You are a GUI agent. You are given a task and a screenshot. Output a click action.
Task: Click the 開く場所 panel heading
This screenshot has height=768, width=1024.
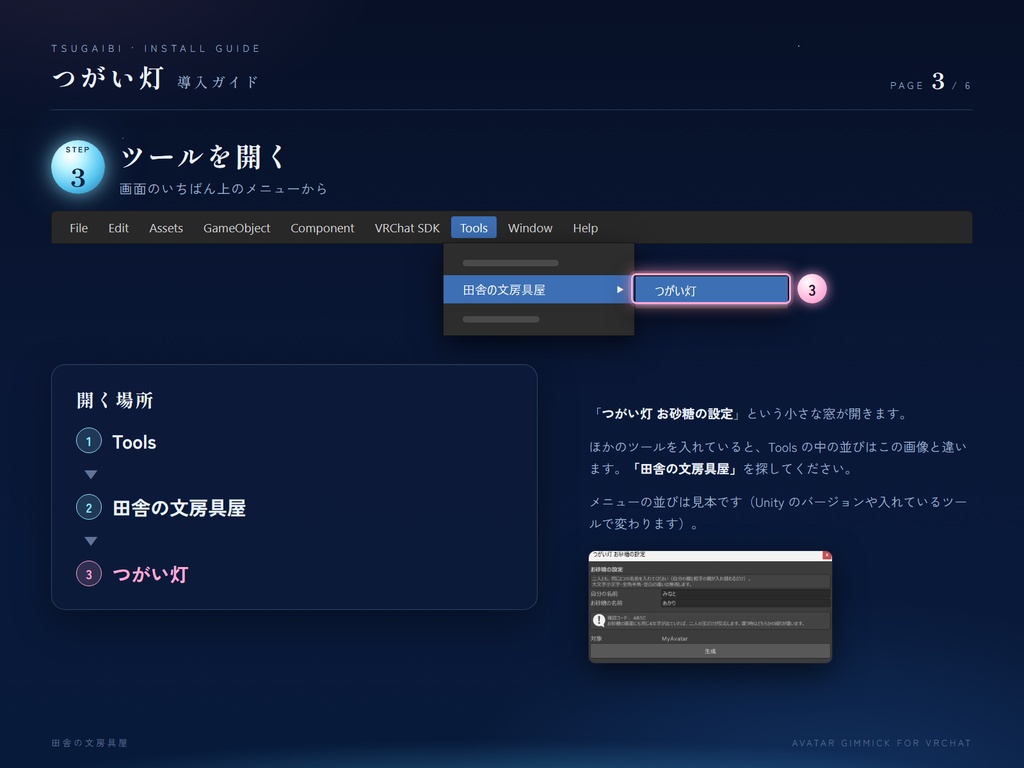115,400
